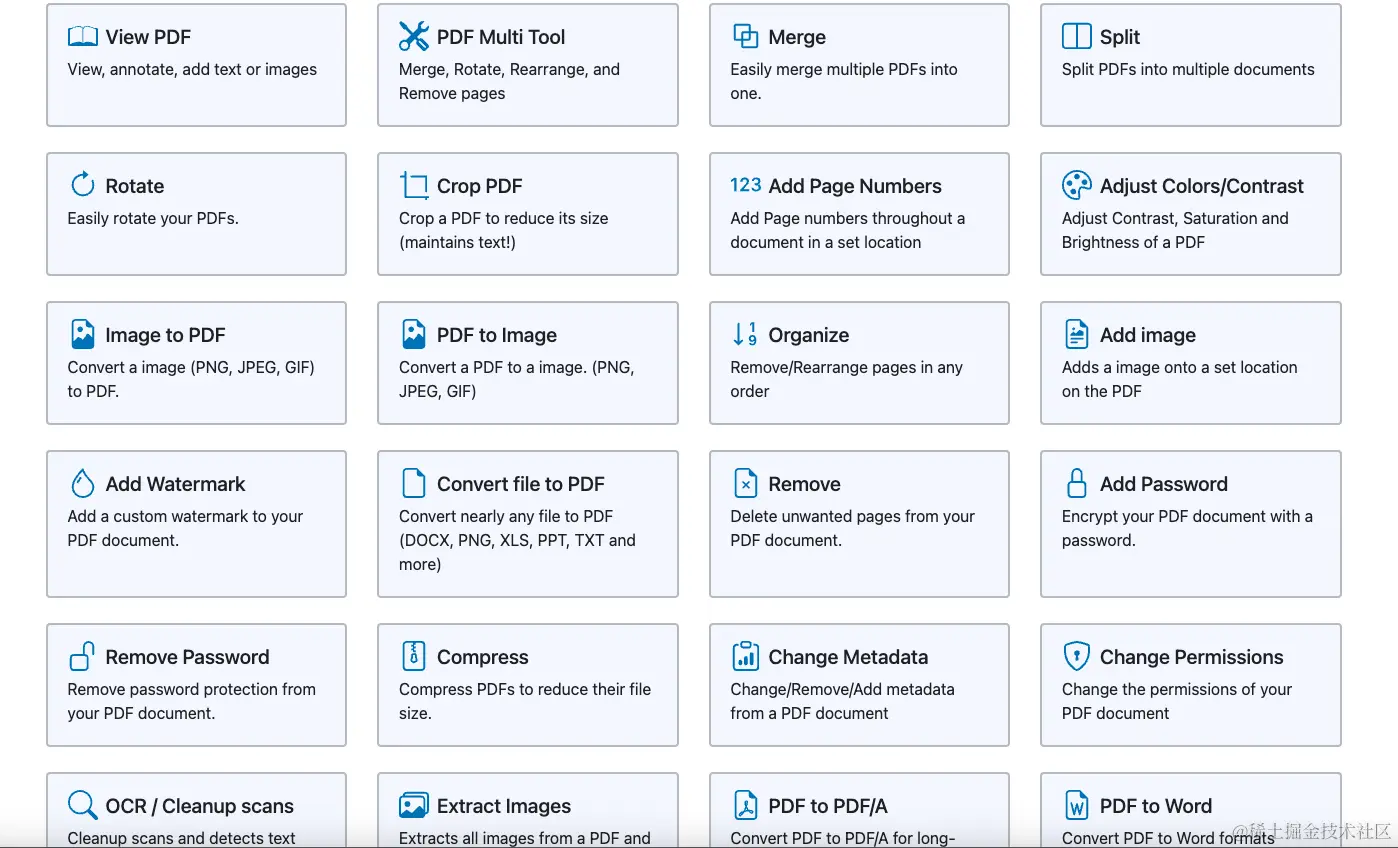The image size is (1398, 848).
Task: Click 'Change/Remove/Add metadata' description text
Action: click(842, 701)
